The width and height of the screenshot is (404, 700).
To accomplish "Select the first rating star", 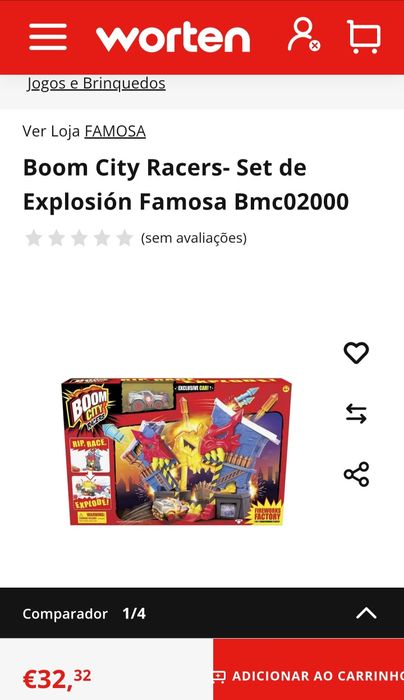I will pyautogui.click(x=33, y=238).
